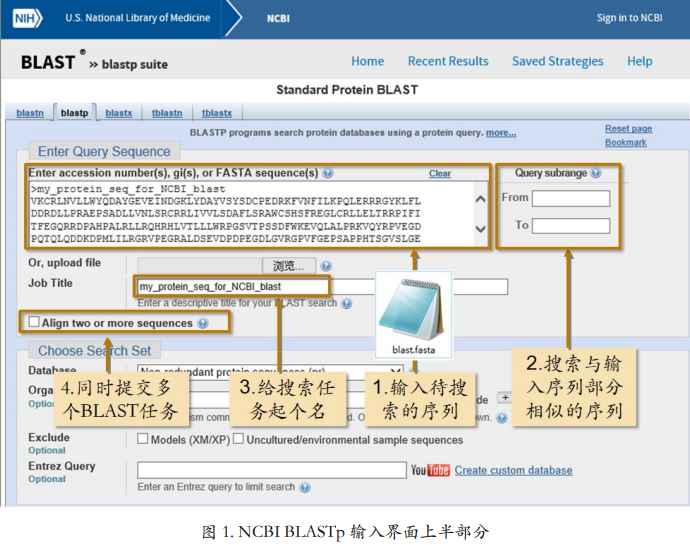Click the NCBI header link
The height and width of the screenshot is (545, 690).
(x=279, y=18)
